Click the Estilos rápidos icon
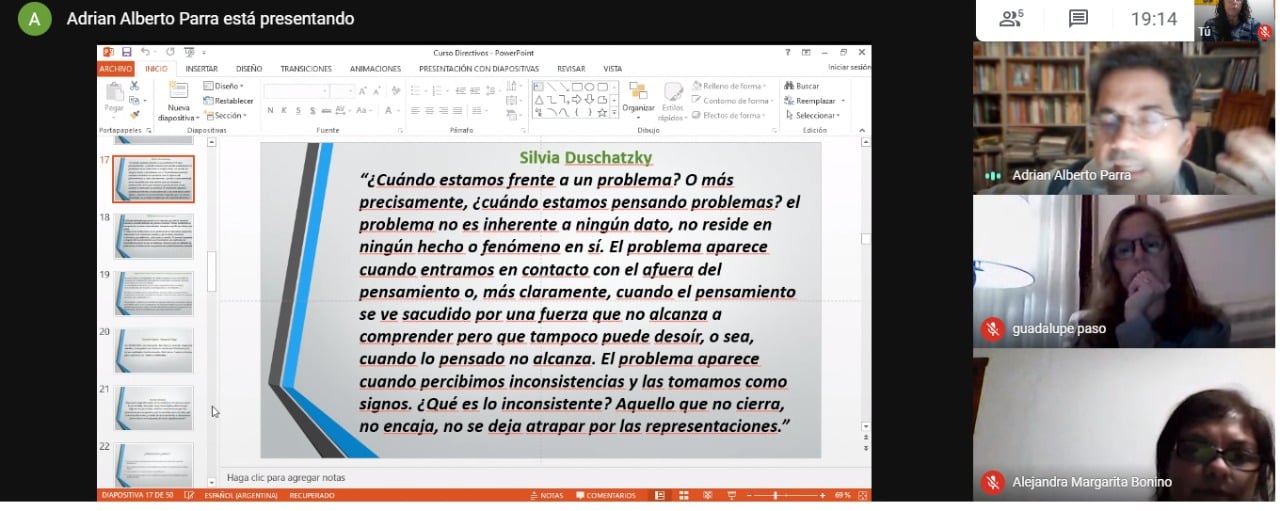 coord(673,92)
